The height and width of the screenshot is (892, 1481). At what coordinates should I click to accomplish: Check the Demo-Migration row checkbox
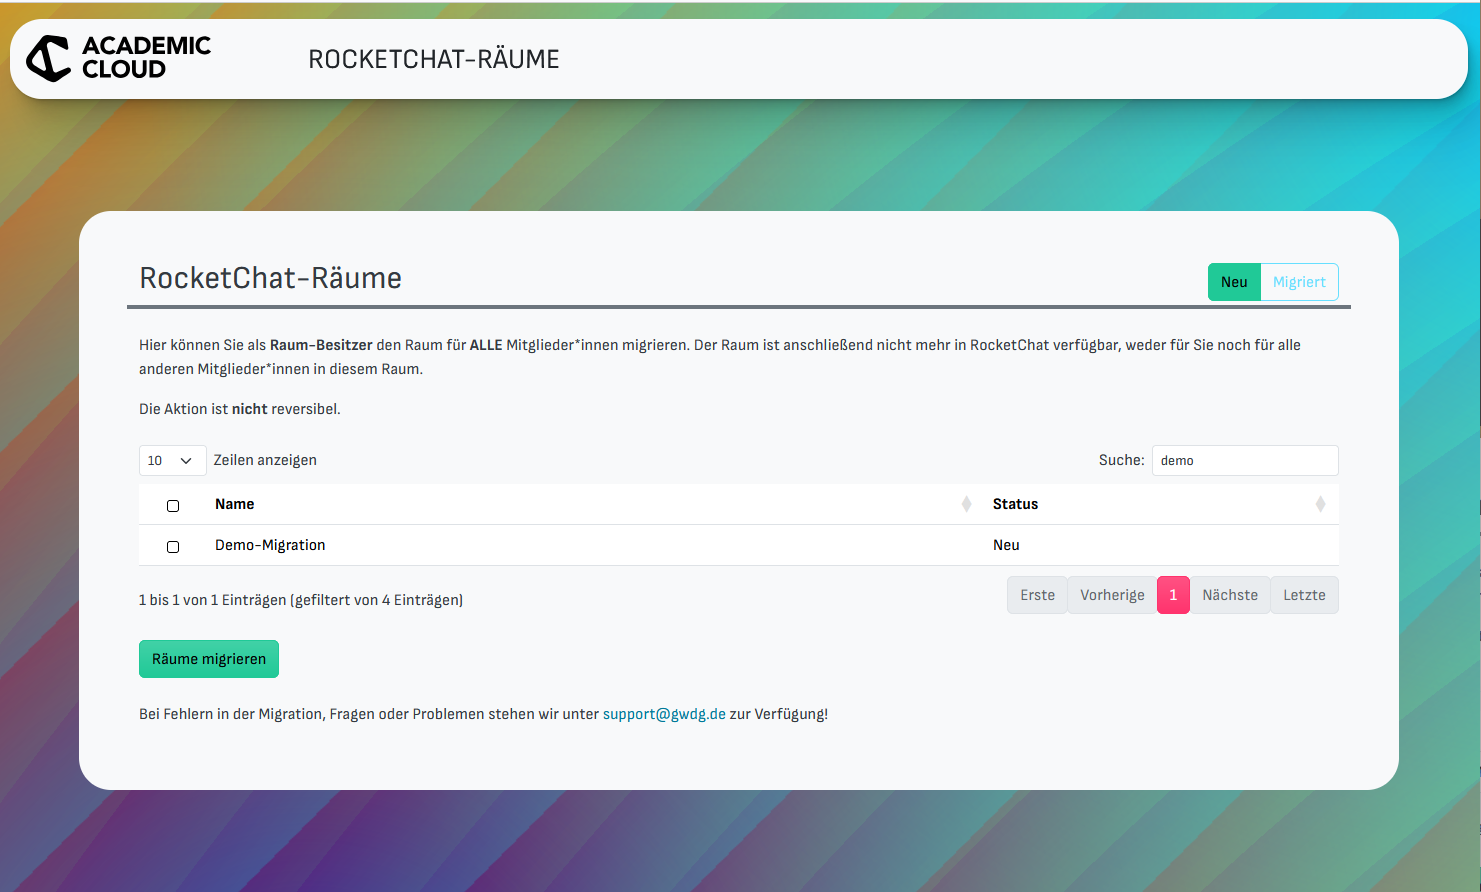(x=173, y=547)
